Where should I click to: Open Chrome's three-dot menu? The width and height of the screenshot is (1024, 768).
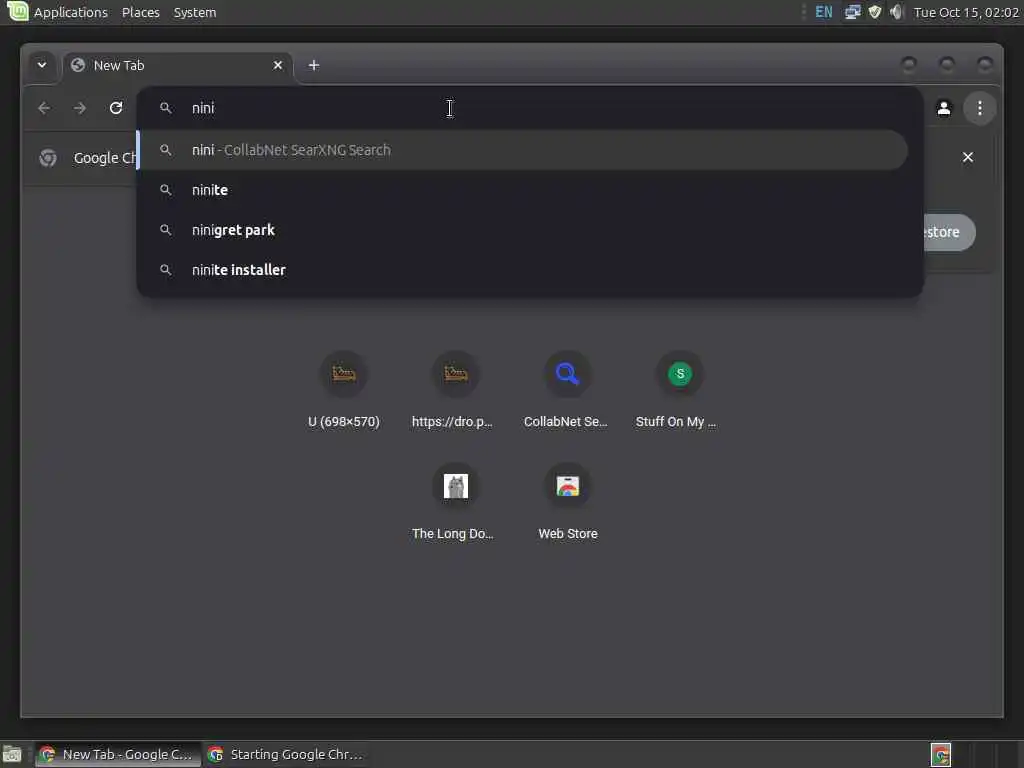pyautogui.click(x=980, y=108)
